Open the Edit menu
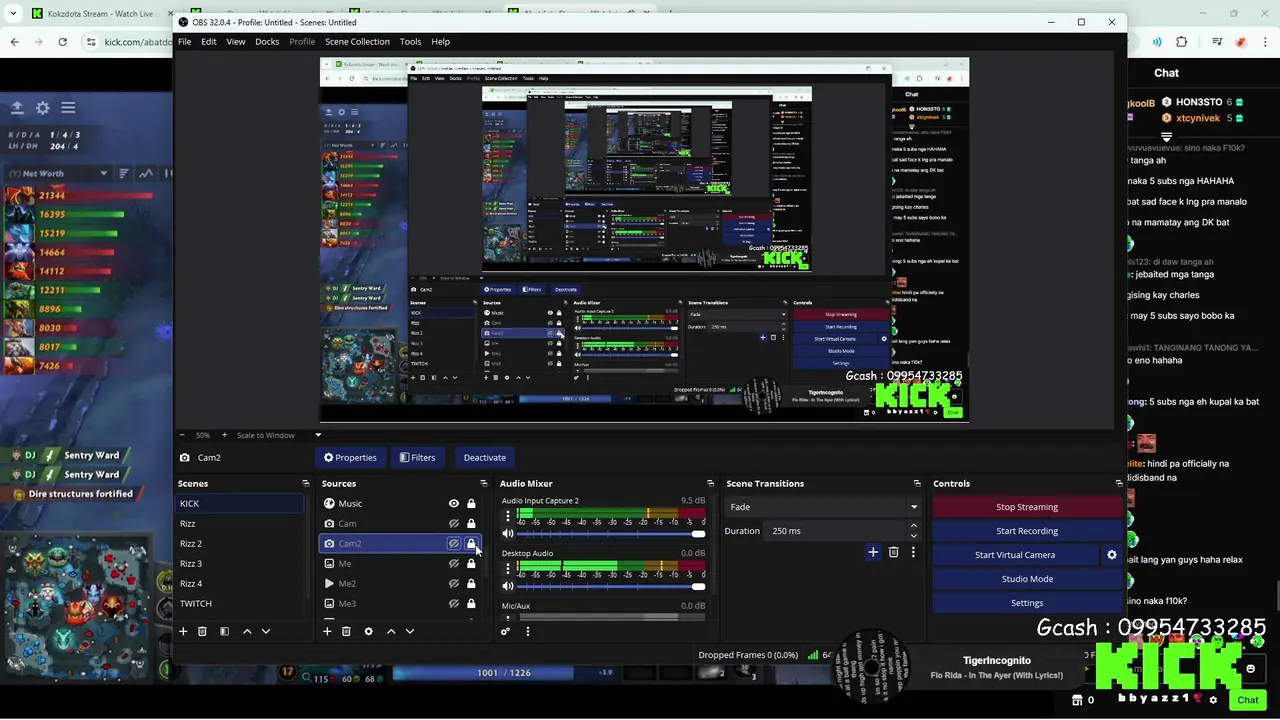 [x=209, y=42]
